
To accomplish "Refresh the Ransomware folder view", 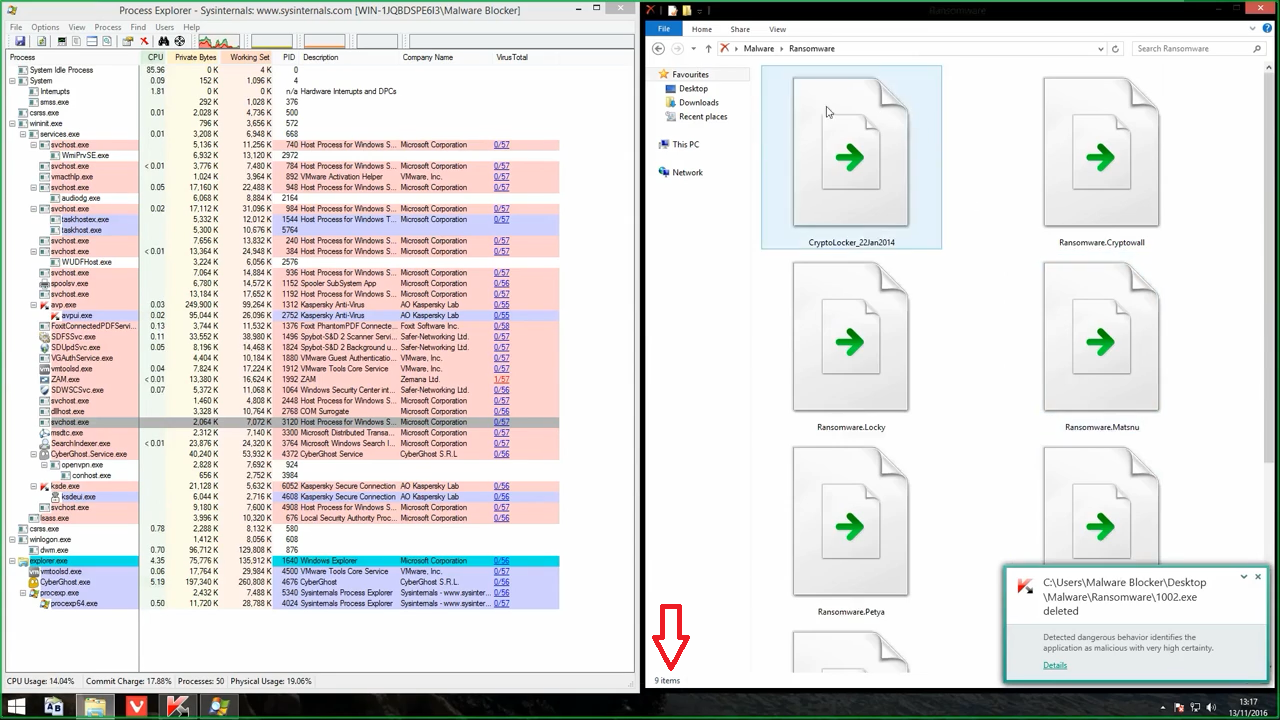I will (1115, 48).
